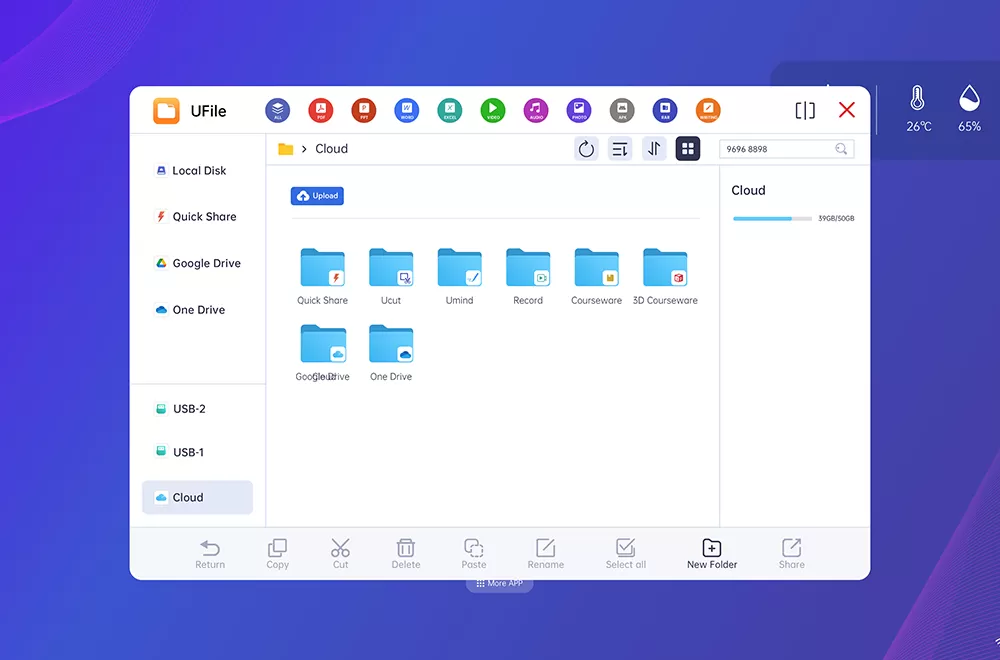
Task: Filter files by VIDEO type
Action: (493, 110)
